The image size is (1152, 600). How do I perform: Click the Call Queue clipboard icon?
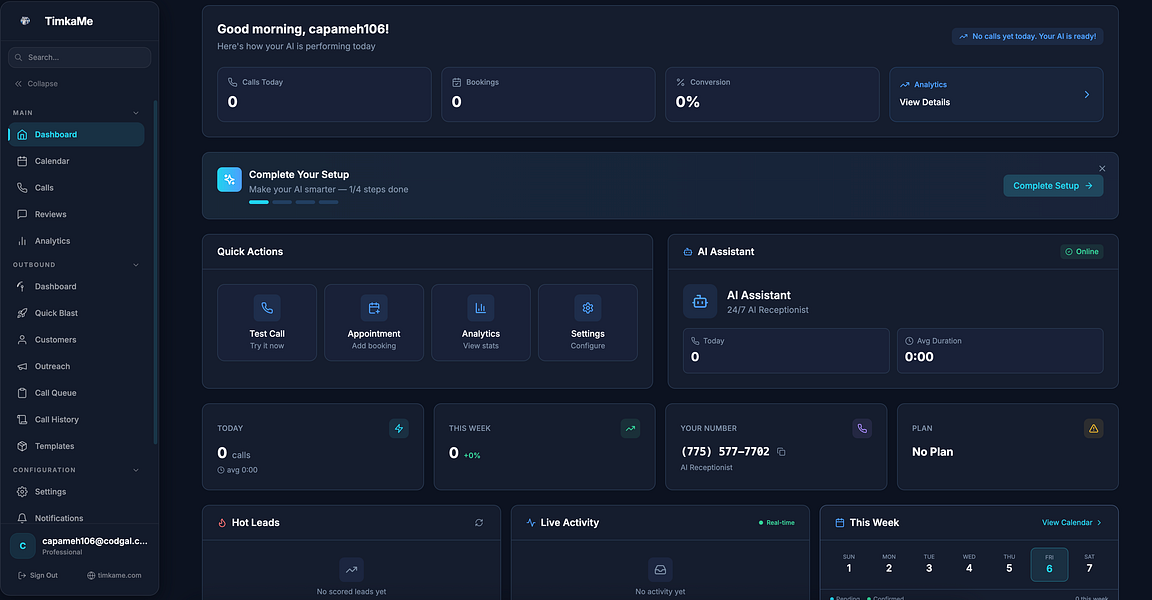pyautogui.click(x=22, y=393)
